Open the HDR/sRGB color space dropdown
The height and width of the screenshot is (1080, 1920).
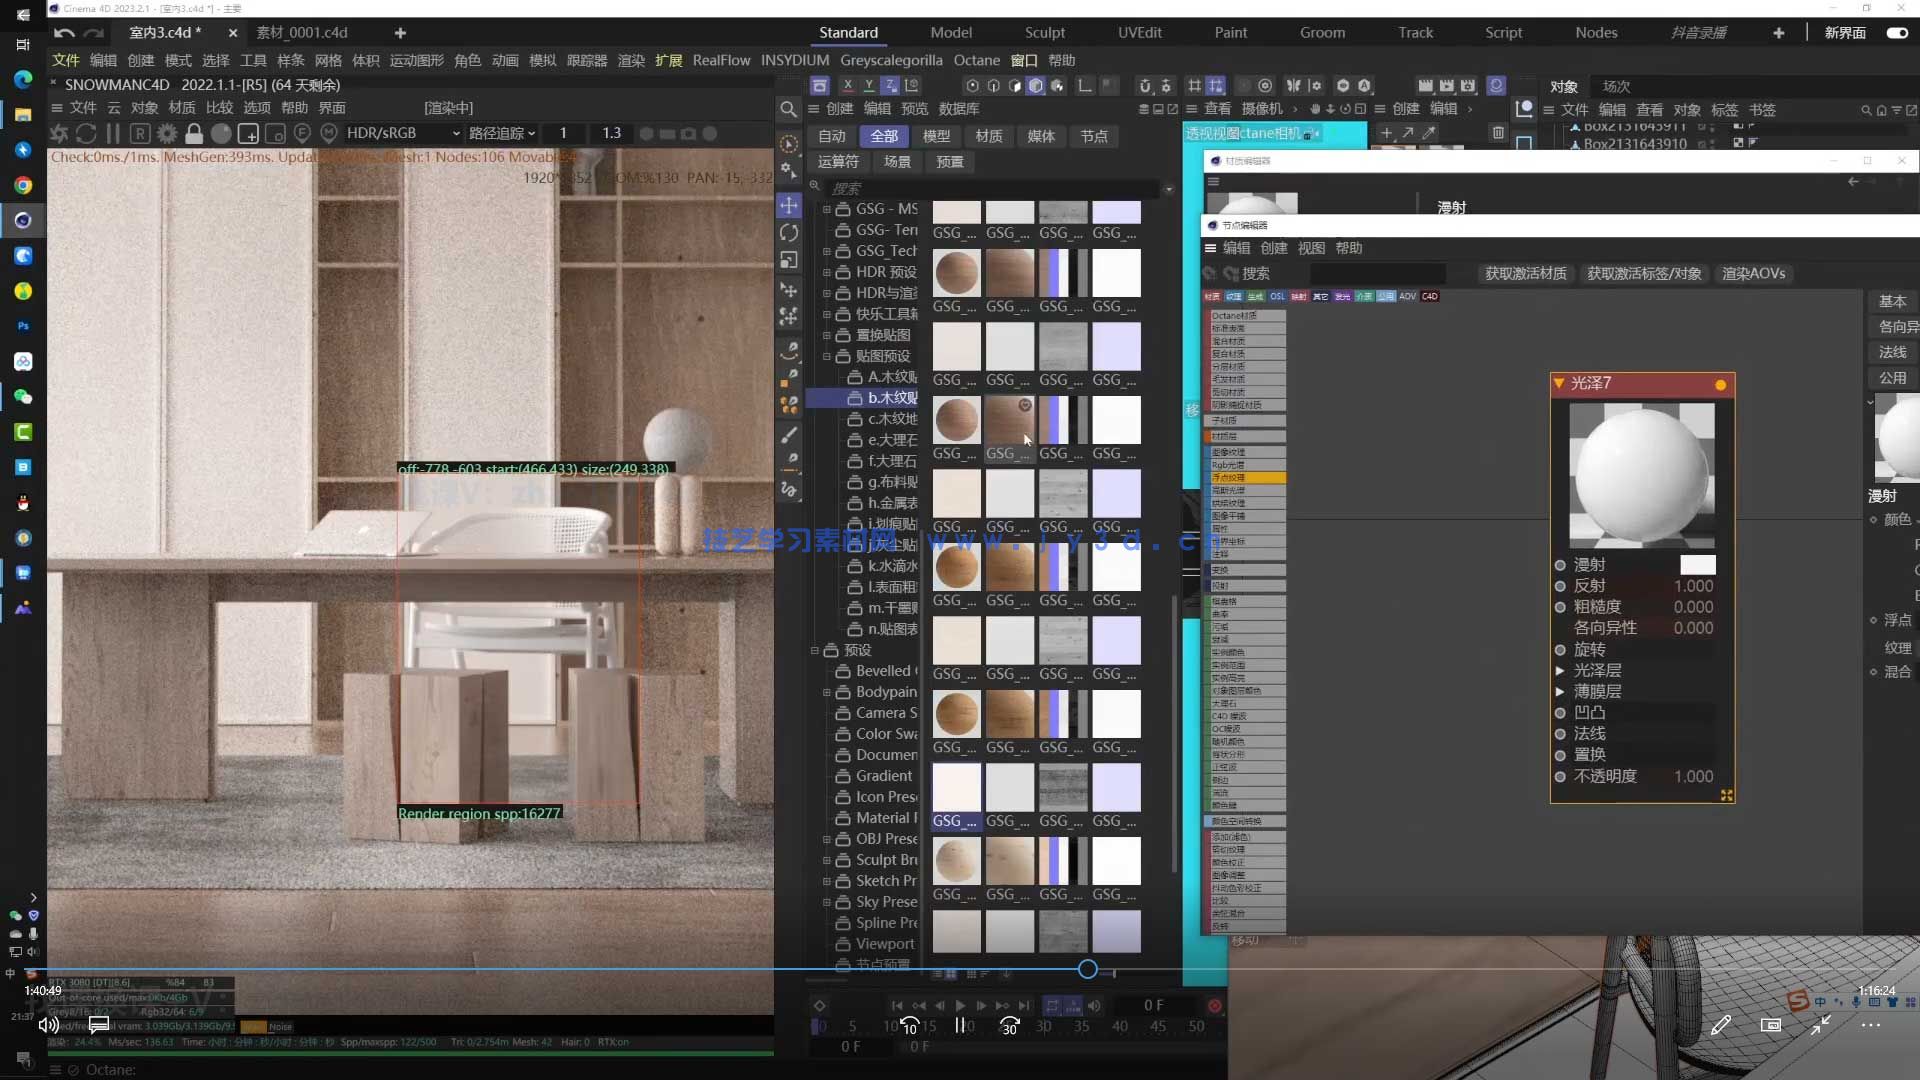tap(402, 133)
